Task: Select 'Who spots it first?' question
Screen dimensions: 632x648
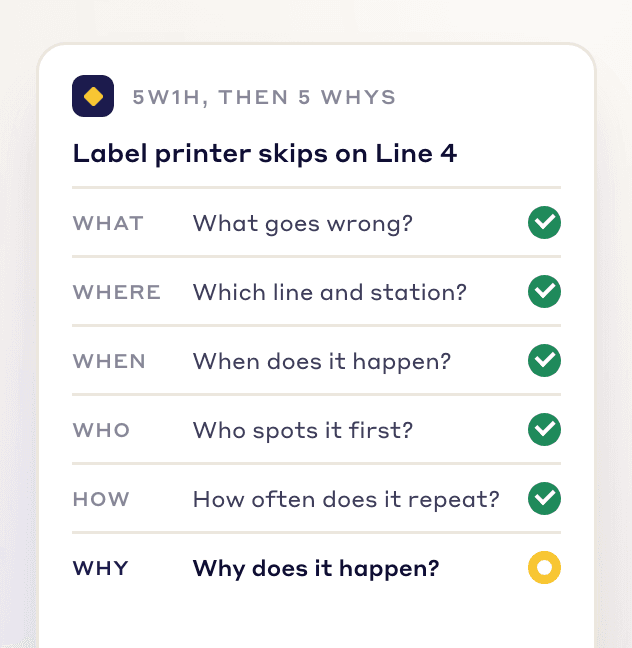Action: point(303,431)
